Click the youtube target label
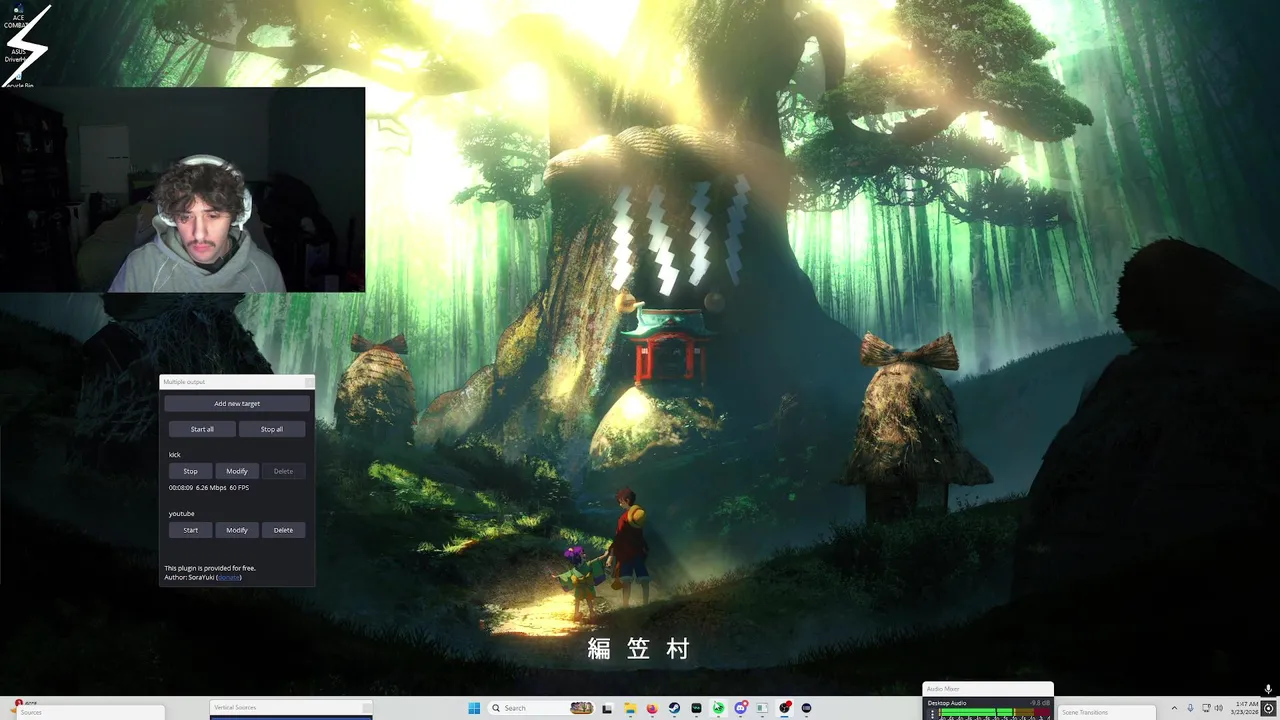1280x720 pixels. pos(181,513)
